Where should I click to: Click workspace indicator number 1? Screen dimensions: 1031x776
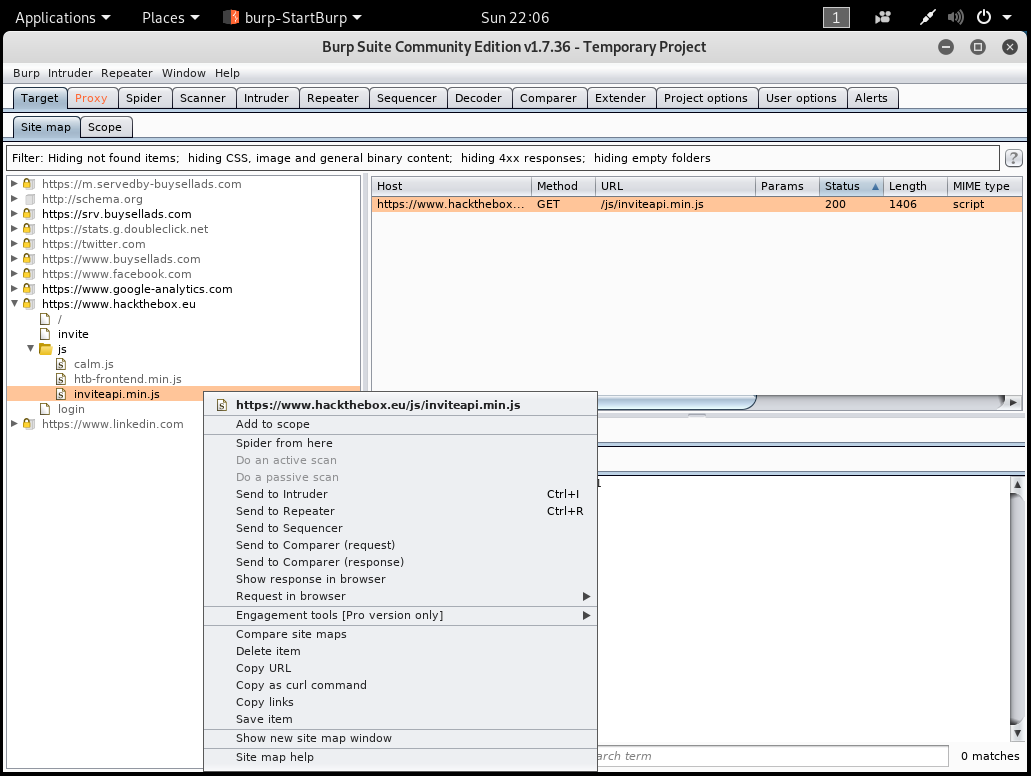[x=836, y=17]
